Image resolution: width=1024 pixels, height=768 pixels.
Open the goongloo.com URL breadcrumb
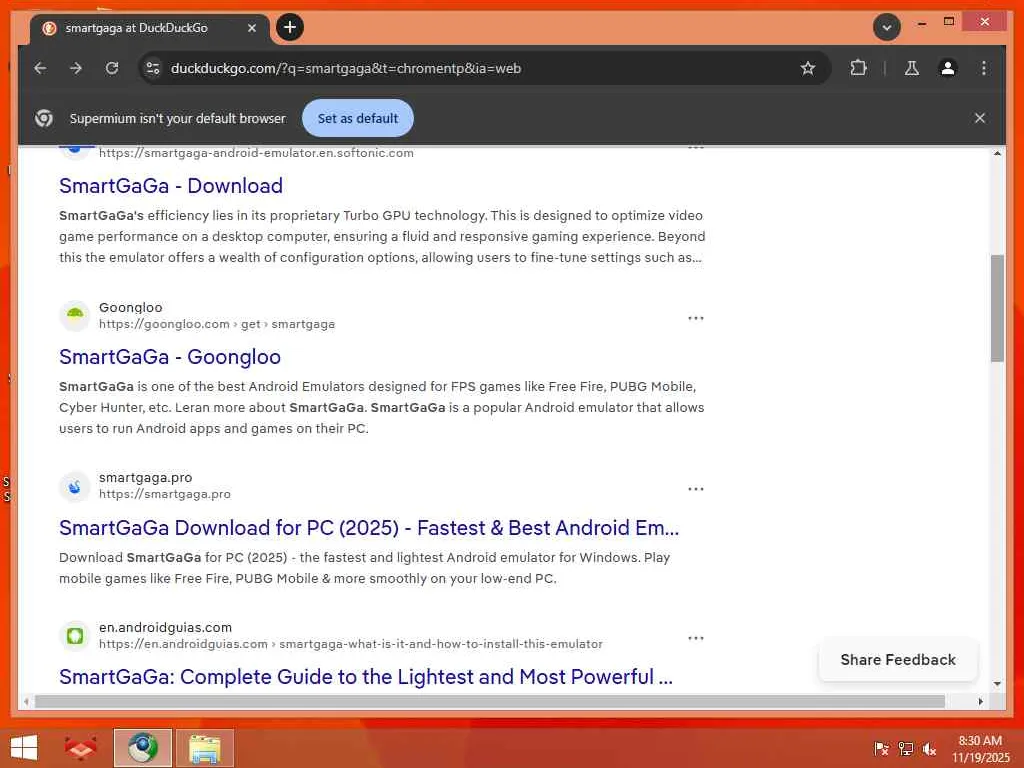(x=217, y=324)
